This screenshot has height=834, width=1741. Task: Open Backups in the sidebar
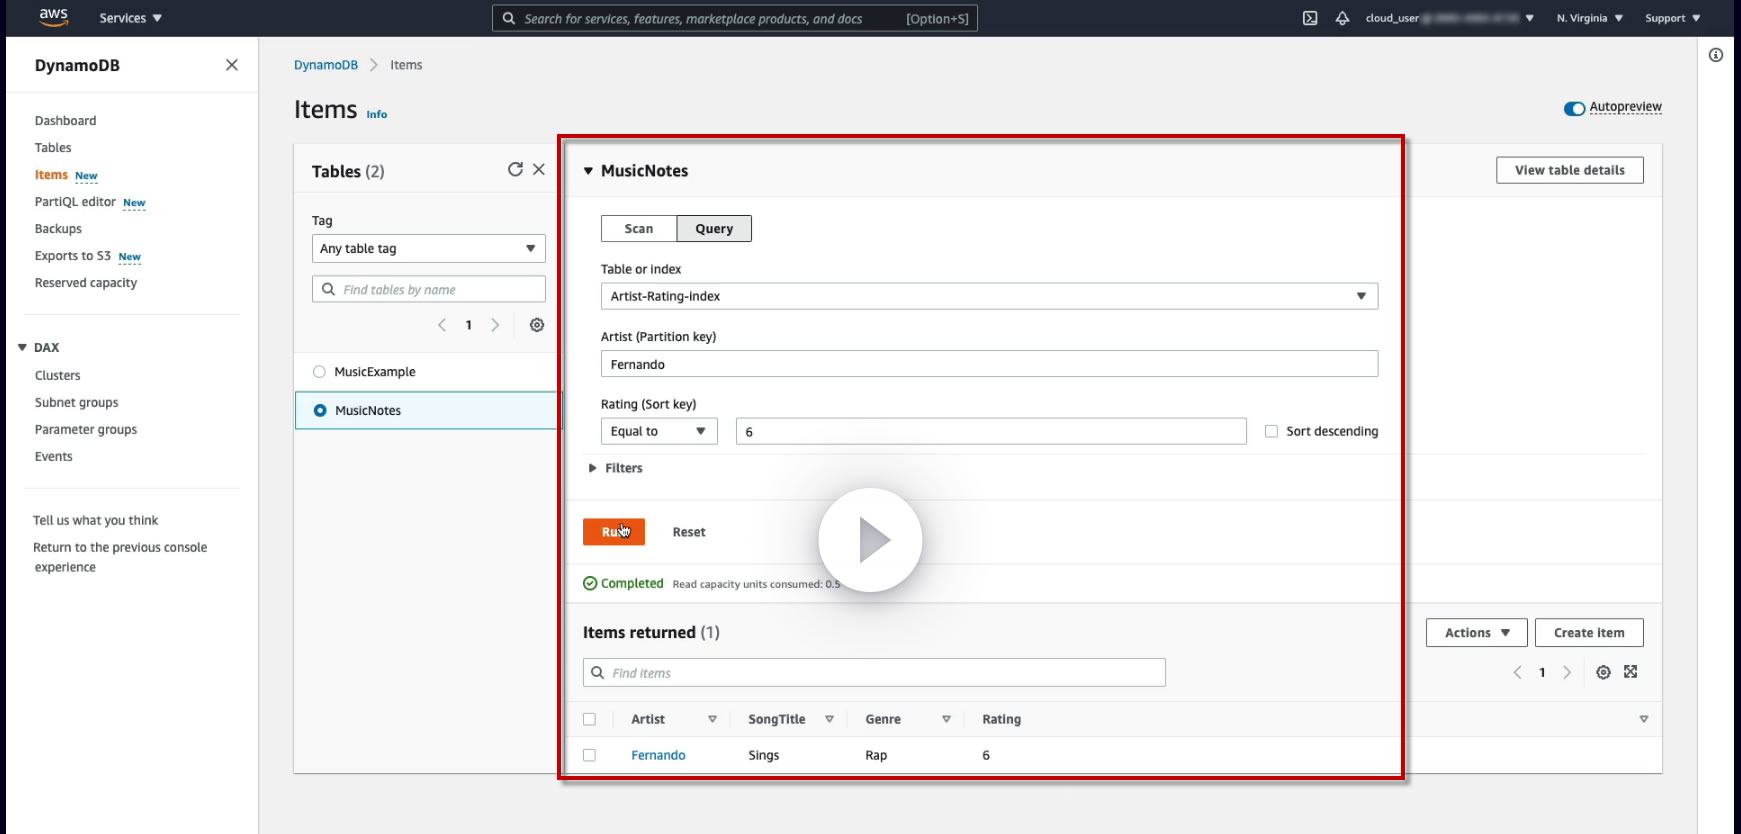pyautogui.click(x=58, y=229)
